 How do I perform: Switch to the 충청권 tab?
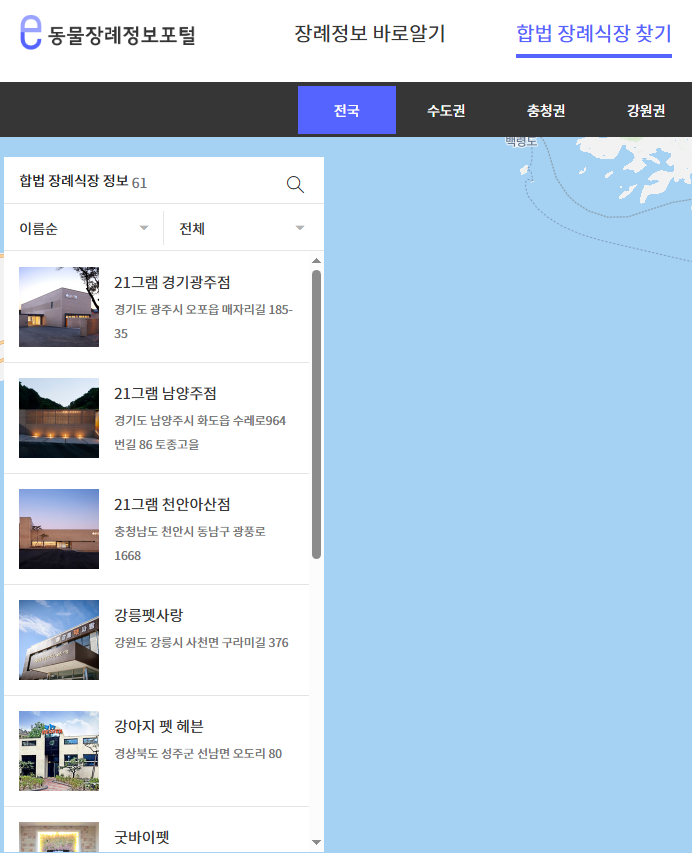546,110
